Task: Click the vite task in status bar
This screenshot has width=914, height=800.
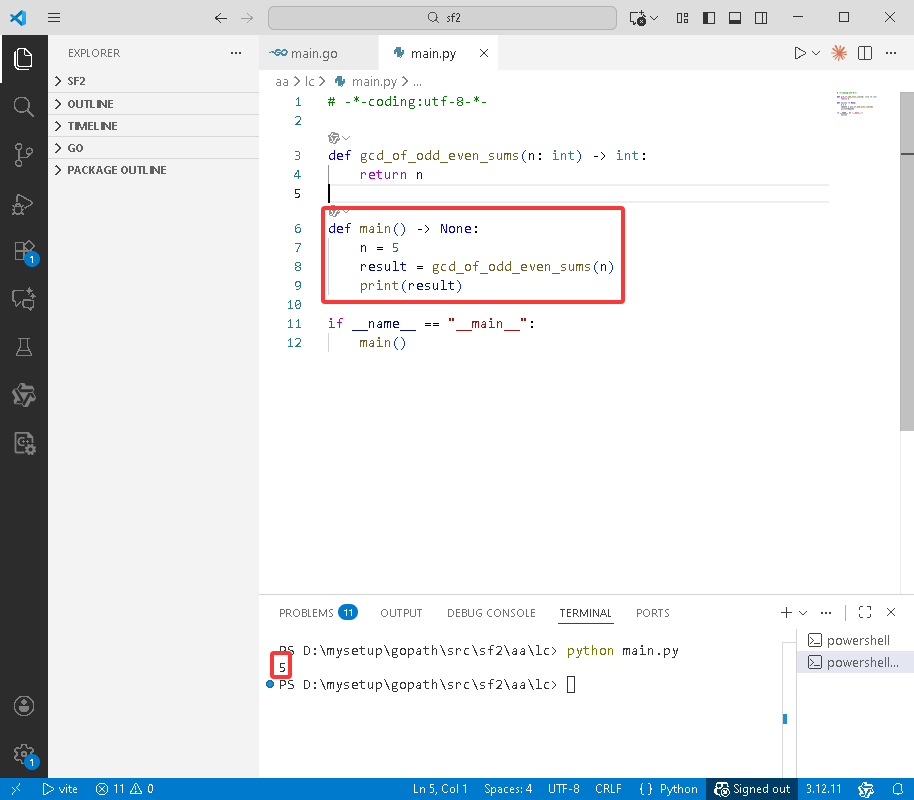Action: coord(60,789)
